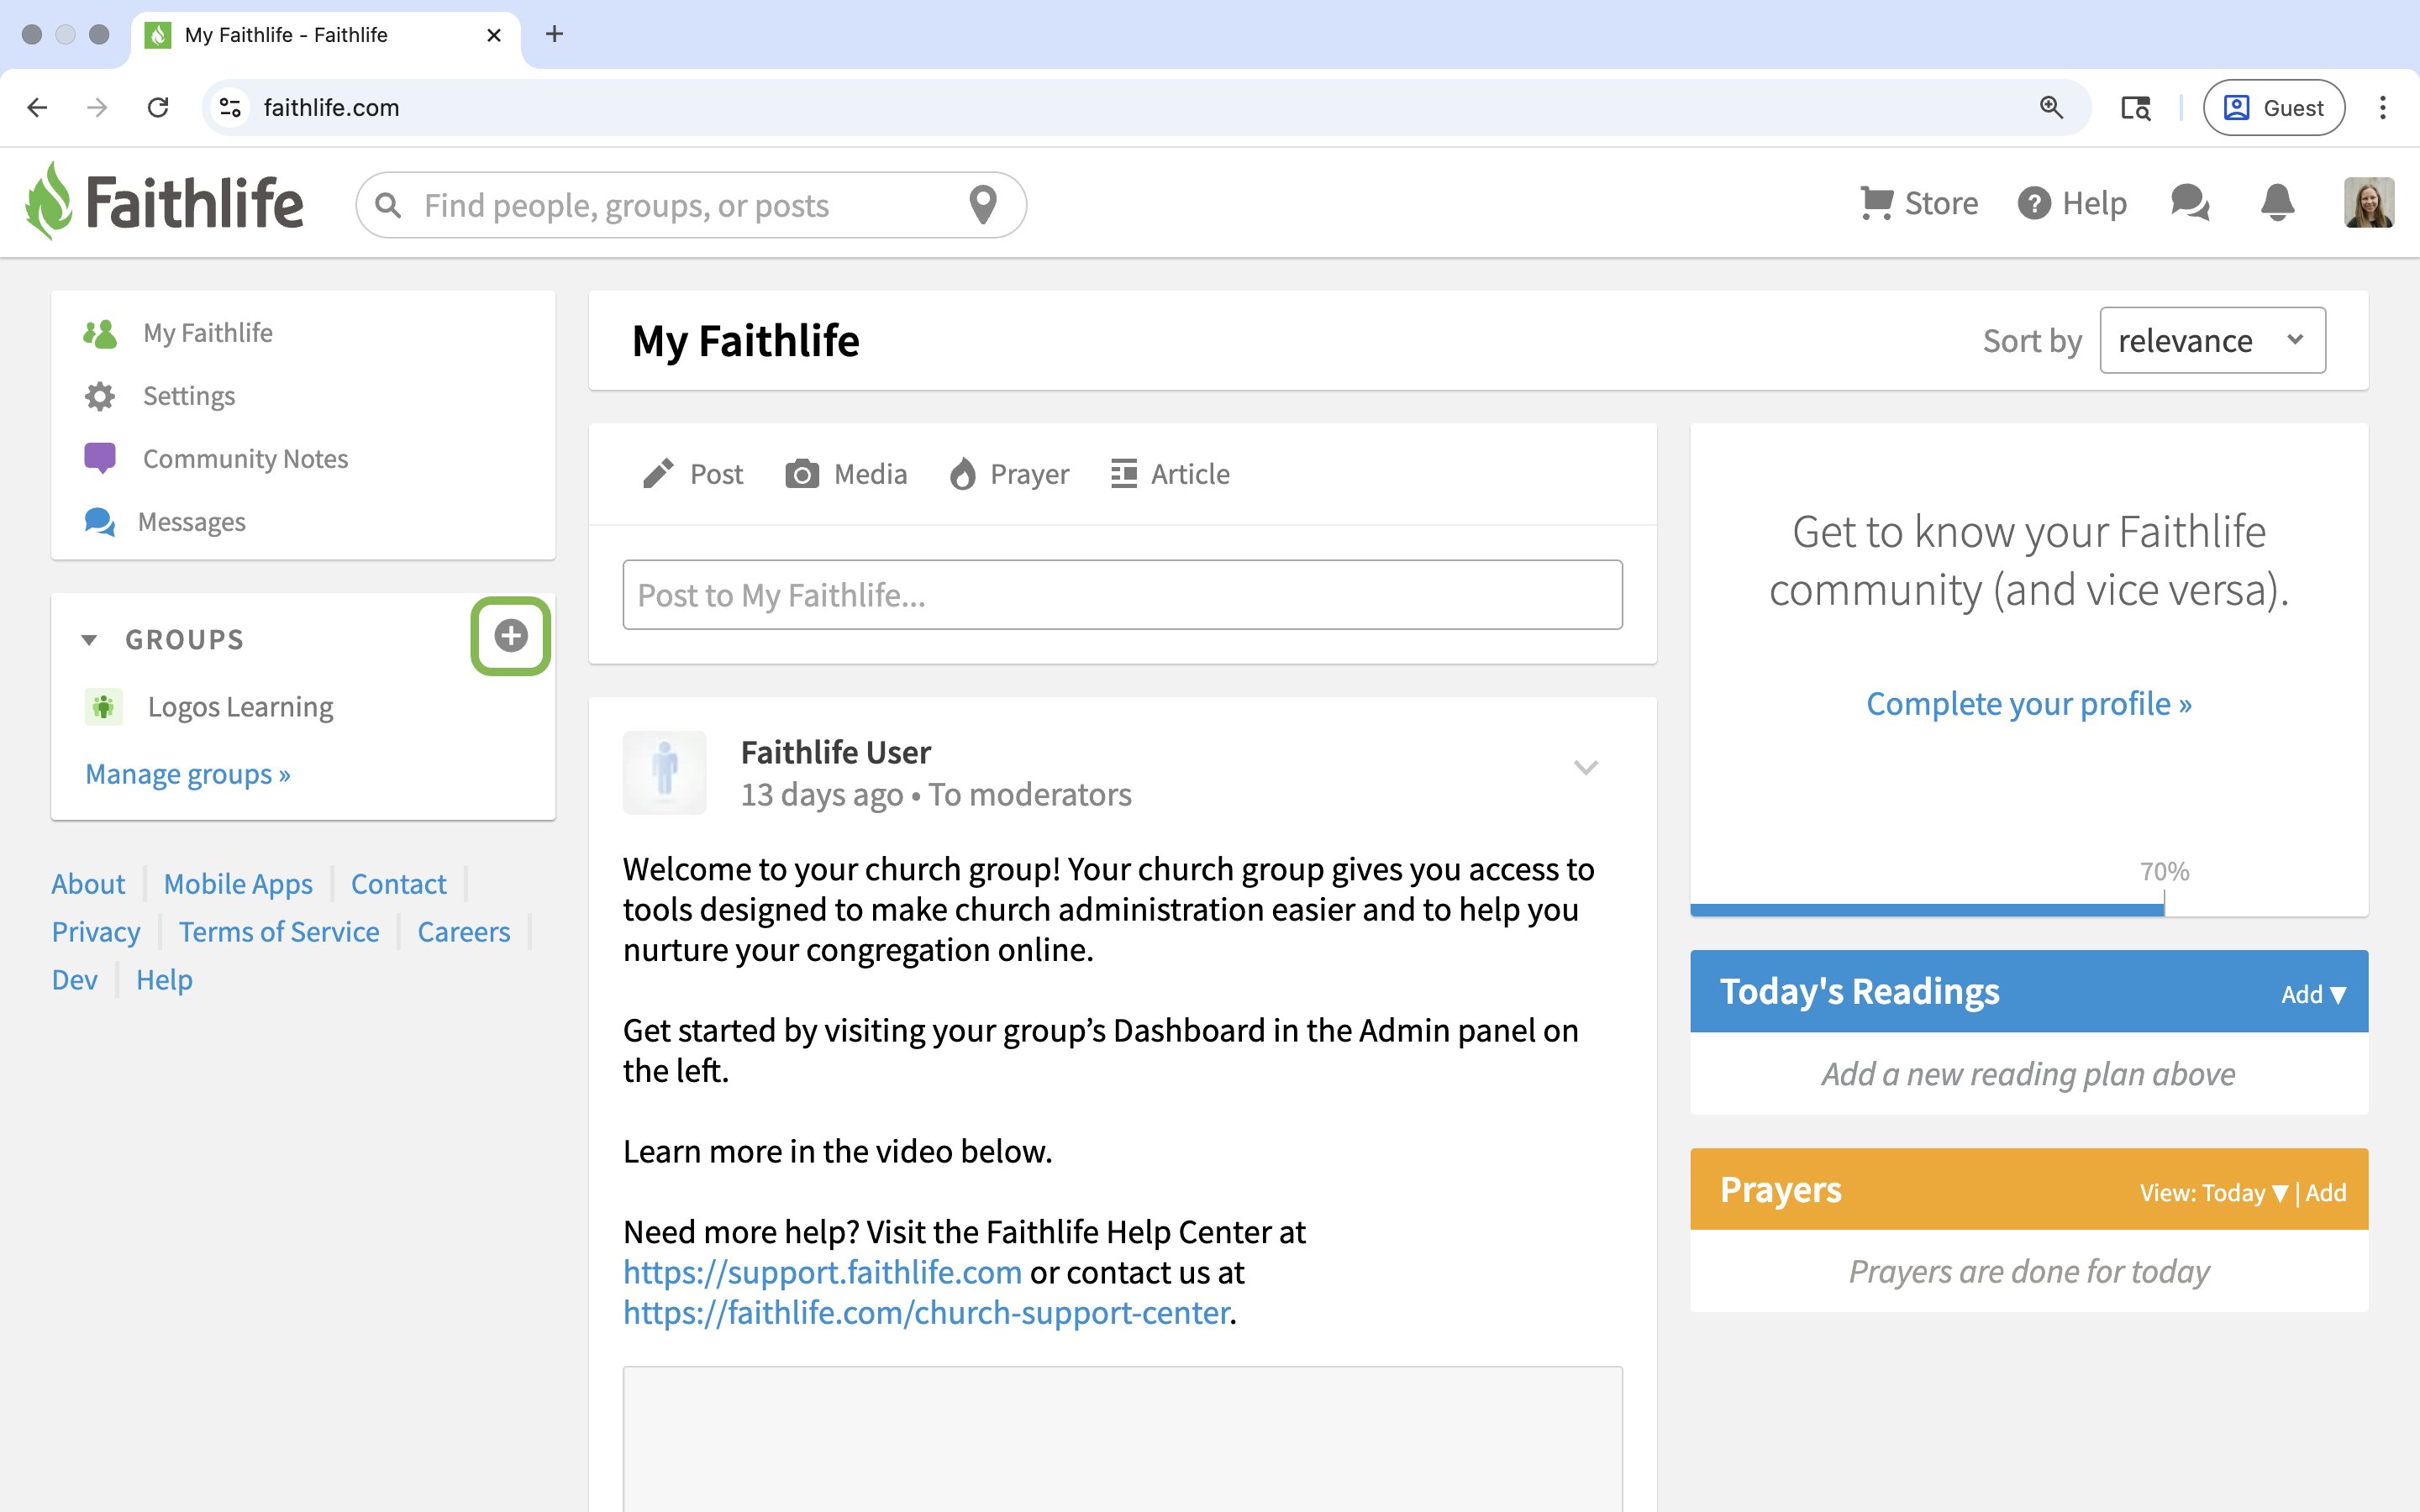2420x1512 pixels.
Task: Click the Faithlife User post avatar
Action: 665,772
